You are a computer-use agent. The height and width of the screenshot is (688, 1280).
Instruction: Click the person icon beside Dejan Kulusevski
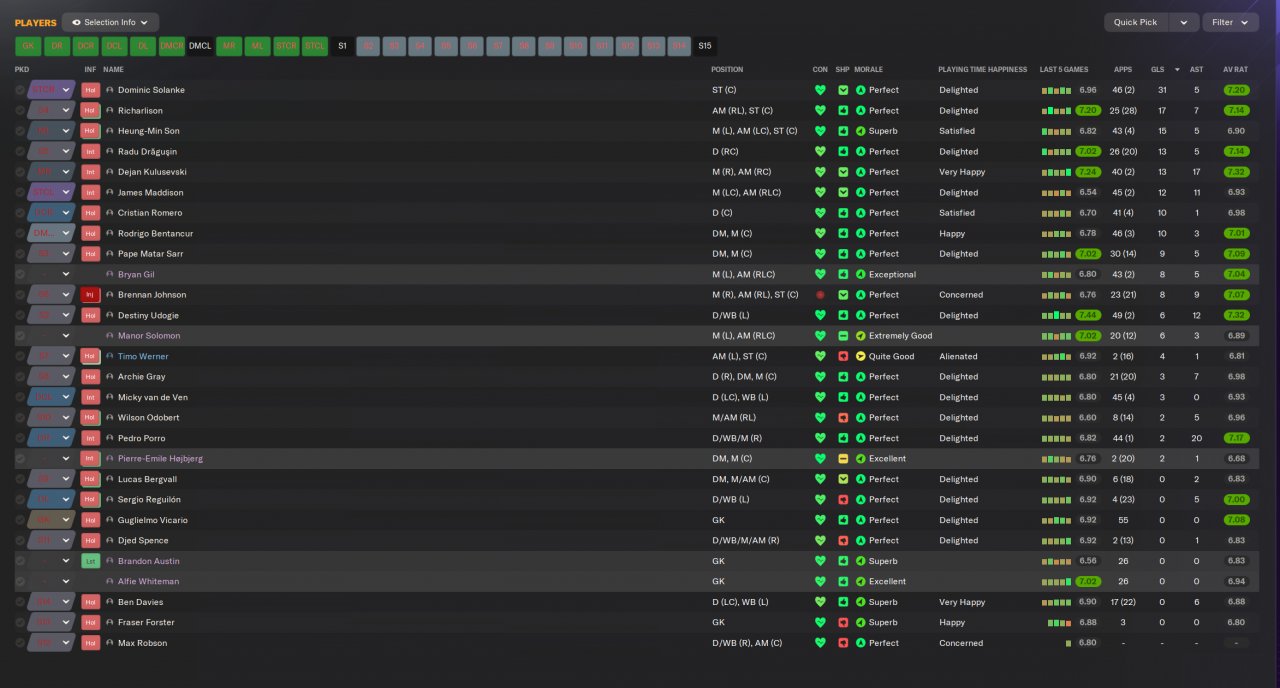110,172
